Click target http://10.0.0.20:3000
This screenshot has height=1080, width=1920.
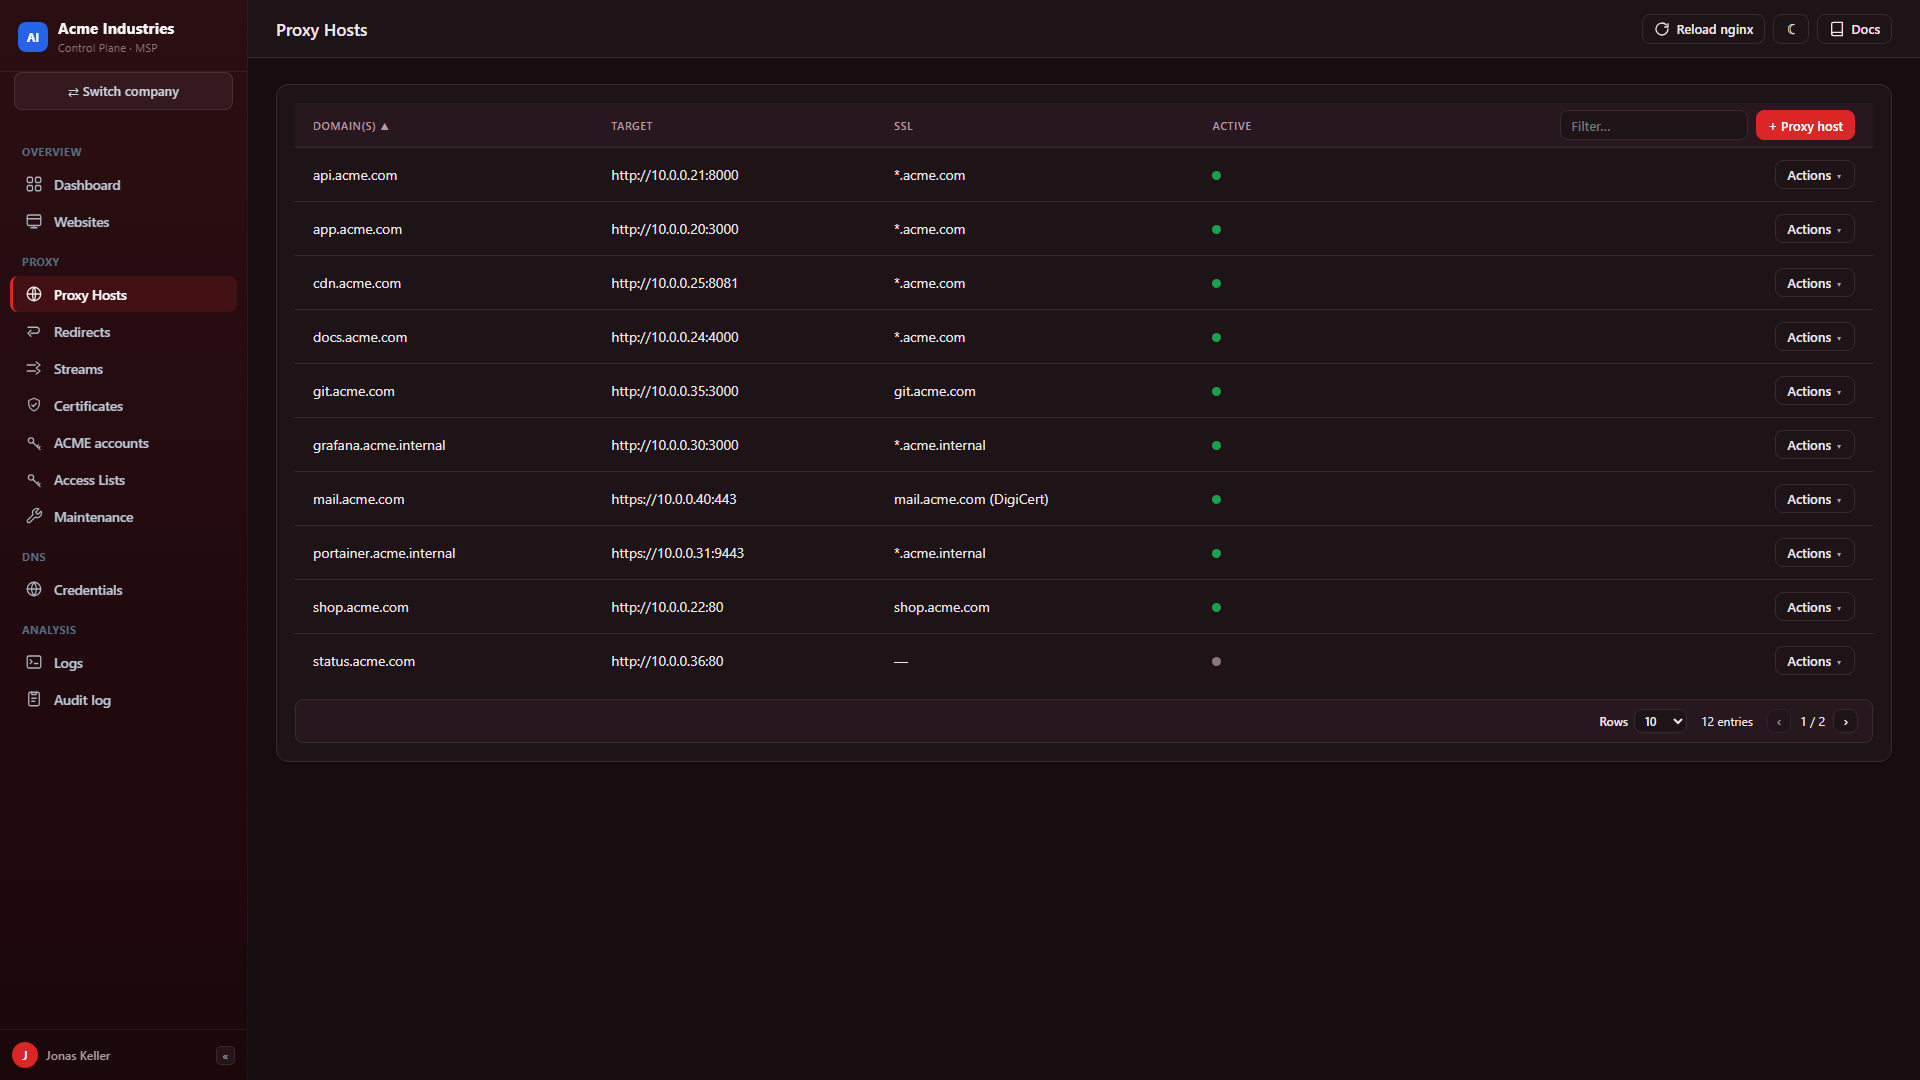click(675, 229)
